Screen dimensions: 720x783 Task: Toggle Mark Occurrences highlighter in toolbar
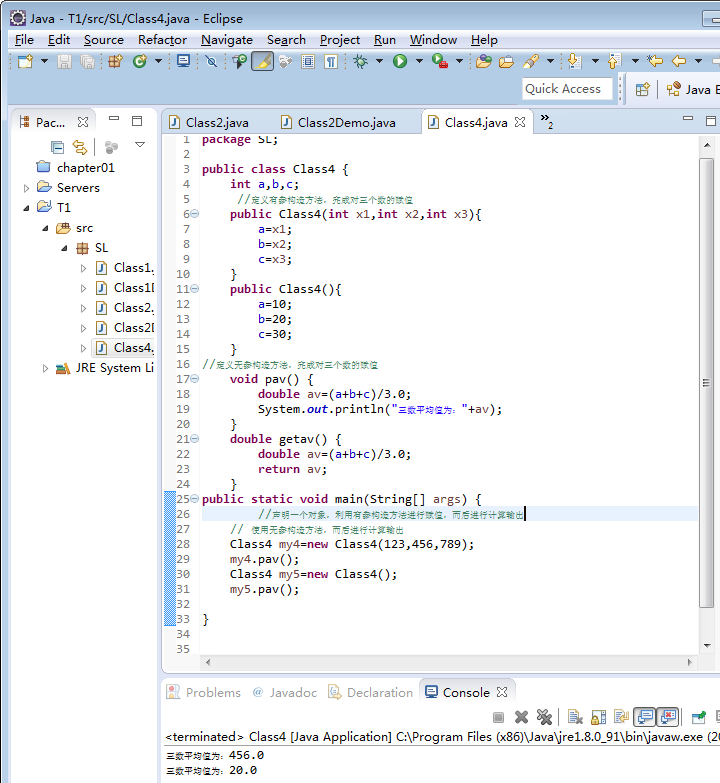click(x=262, y=62)
